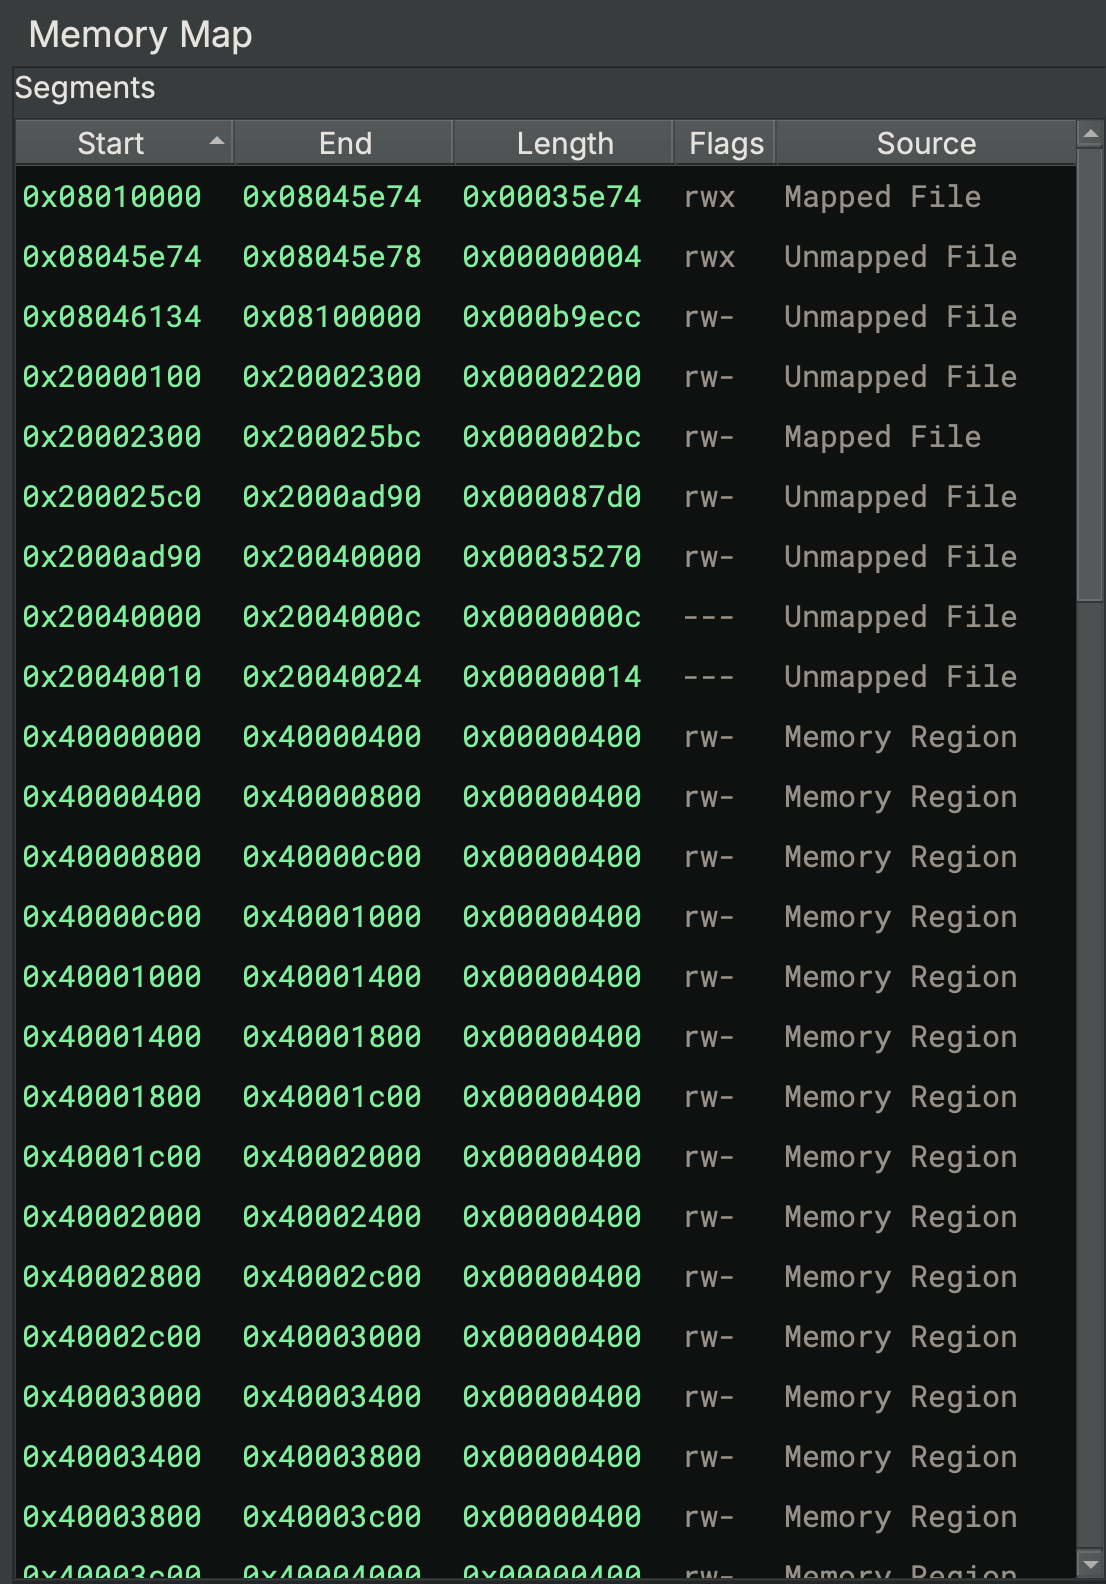Select start address 0x08046134

pyautogui.click(x=112, y=317)
